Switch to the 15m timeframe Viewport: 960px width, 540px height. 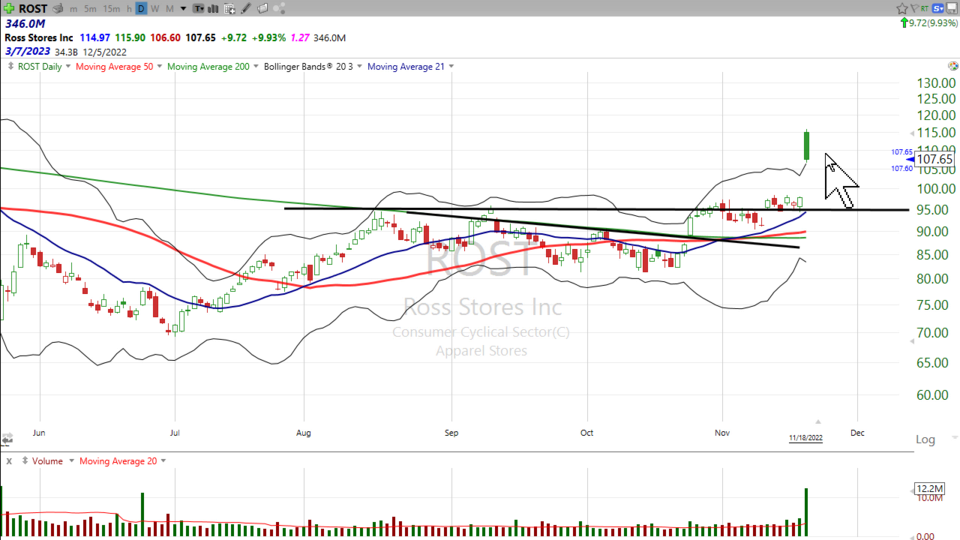111,9
